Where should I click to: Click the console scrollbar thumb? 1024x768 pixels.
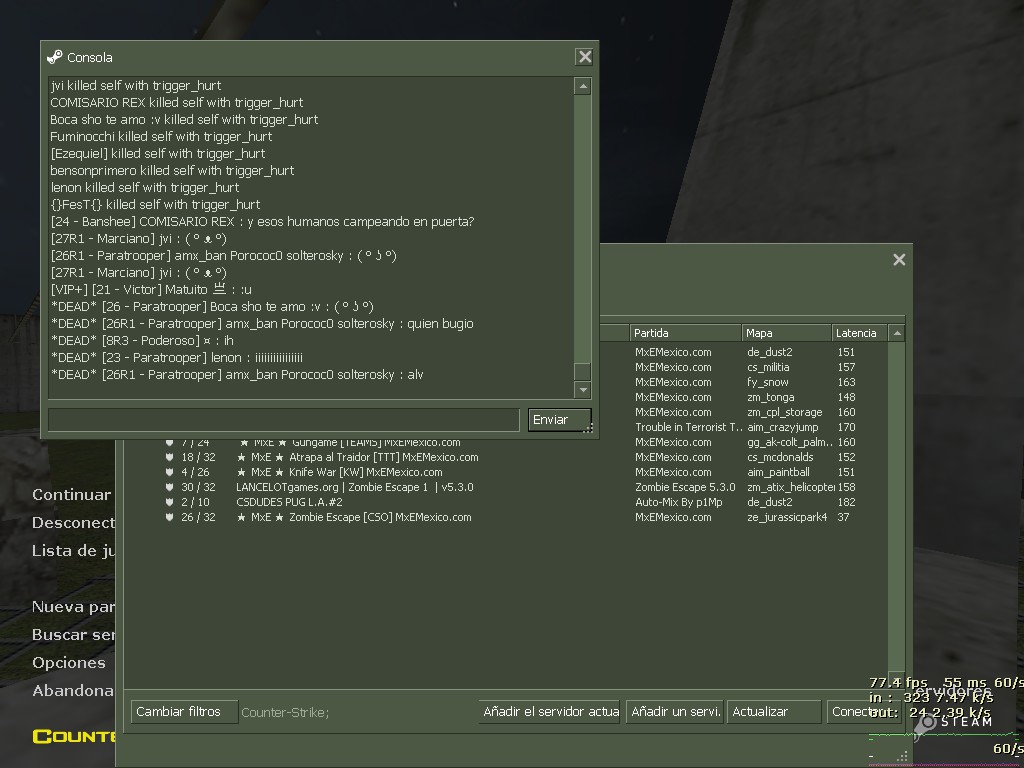(583, 372)
